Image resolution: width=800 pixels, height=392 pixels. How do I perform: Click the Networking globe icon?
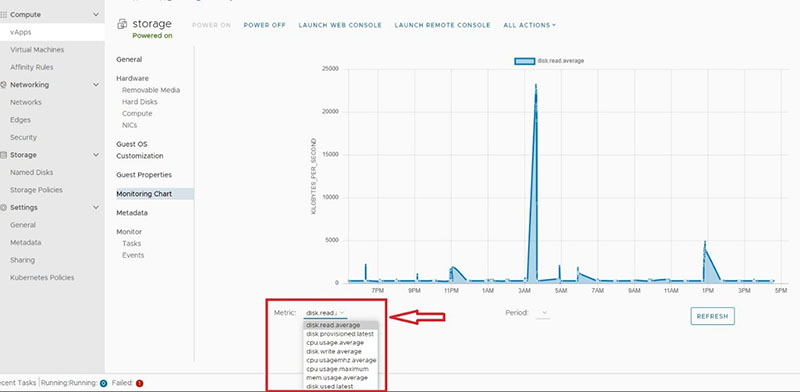[4, 85]
